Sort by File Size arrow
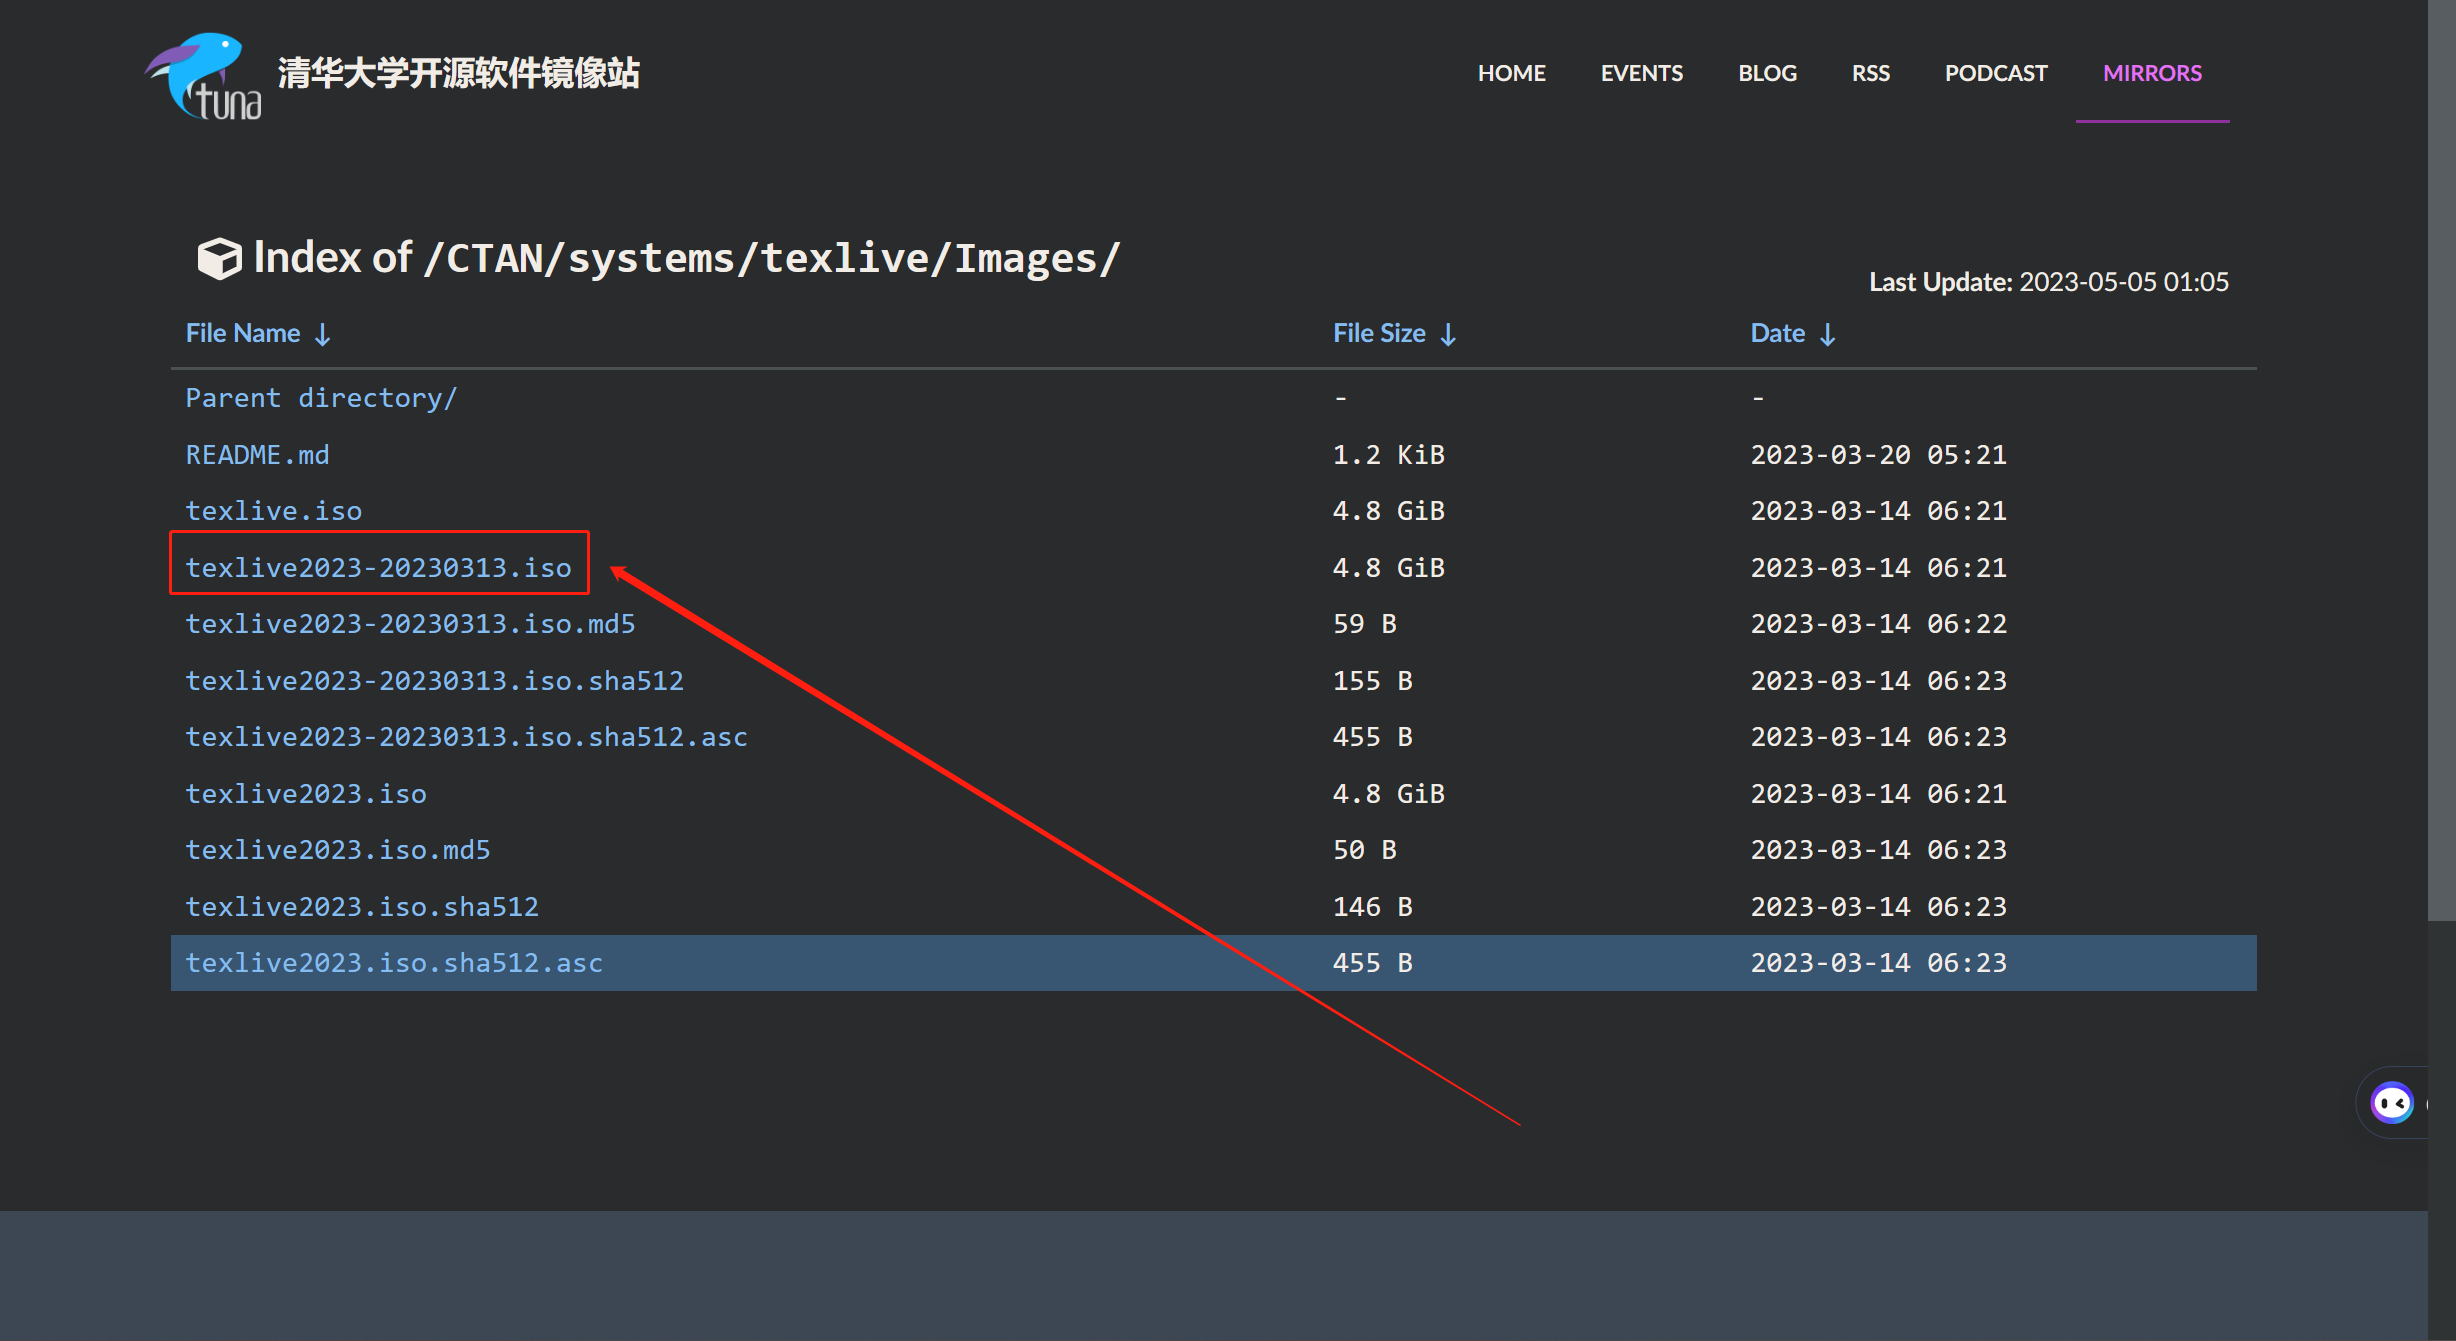2456x1341 pixels. click(1448, 334)
